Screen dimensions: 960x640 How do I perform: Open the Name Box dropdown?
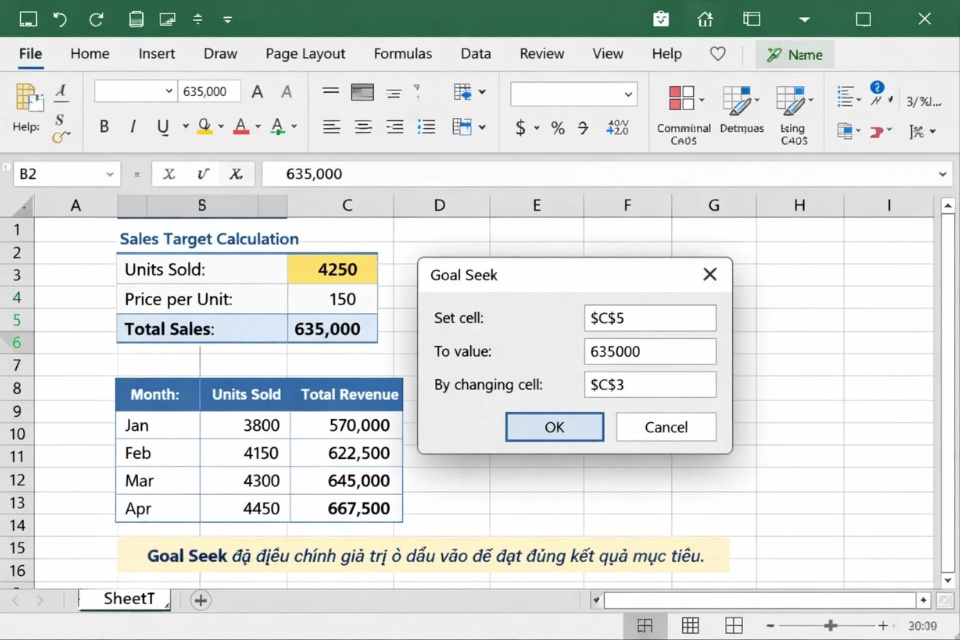(111, 173)
